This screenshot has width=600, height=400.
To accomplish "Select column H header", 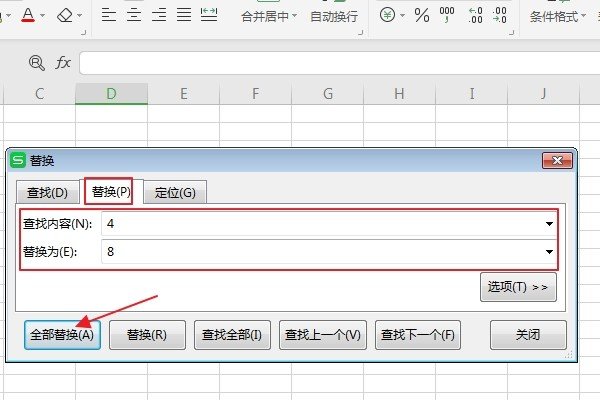I will [x=399, y=94].
